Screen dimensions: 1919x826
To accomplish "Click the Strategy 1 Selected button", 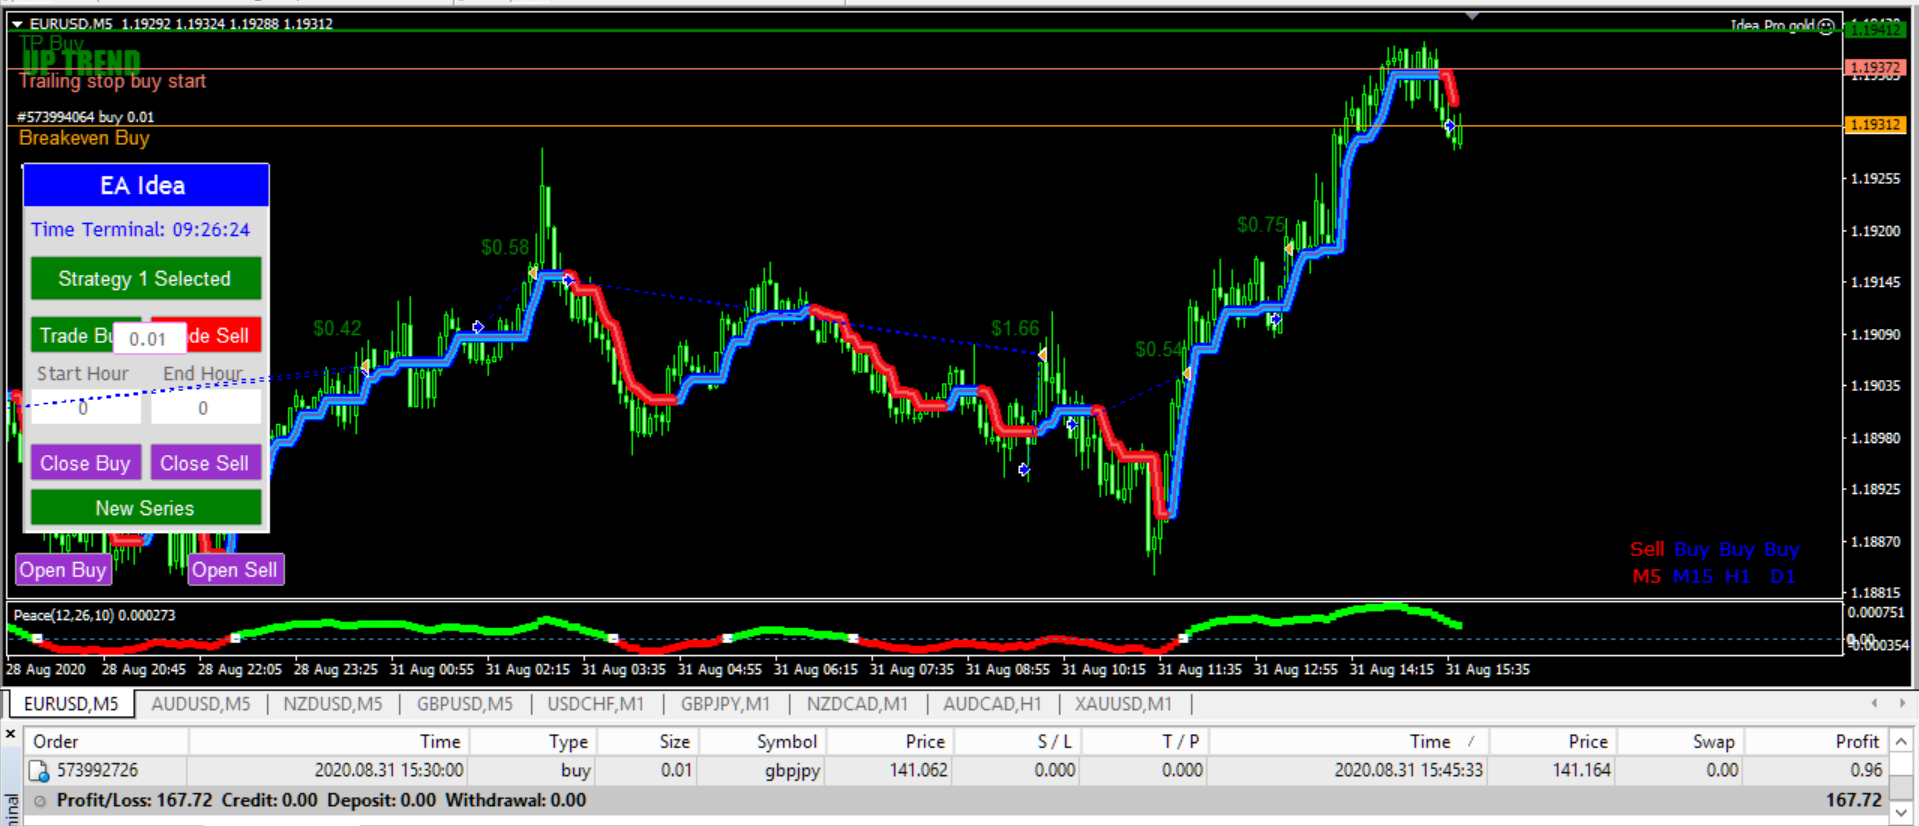I will pos(146,279).
